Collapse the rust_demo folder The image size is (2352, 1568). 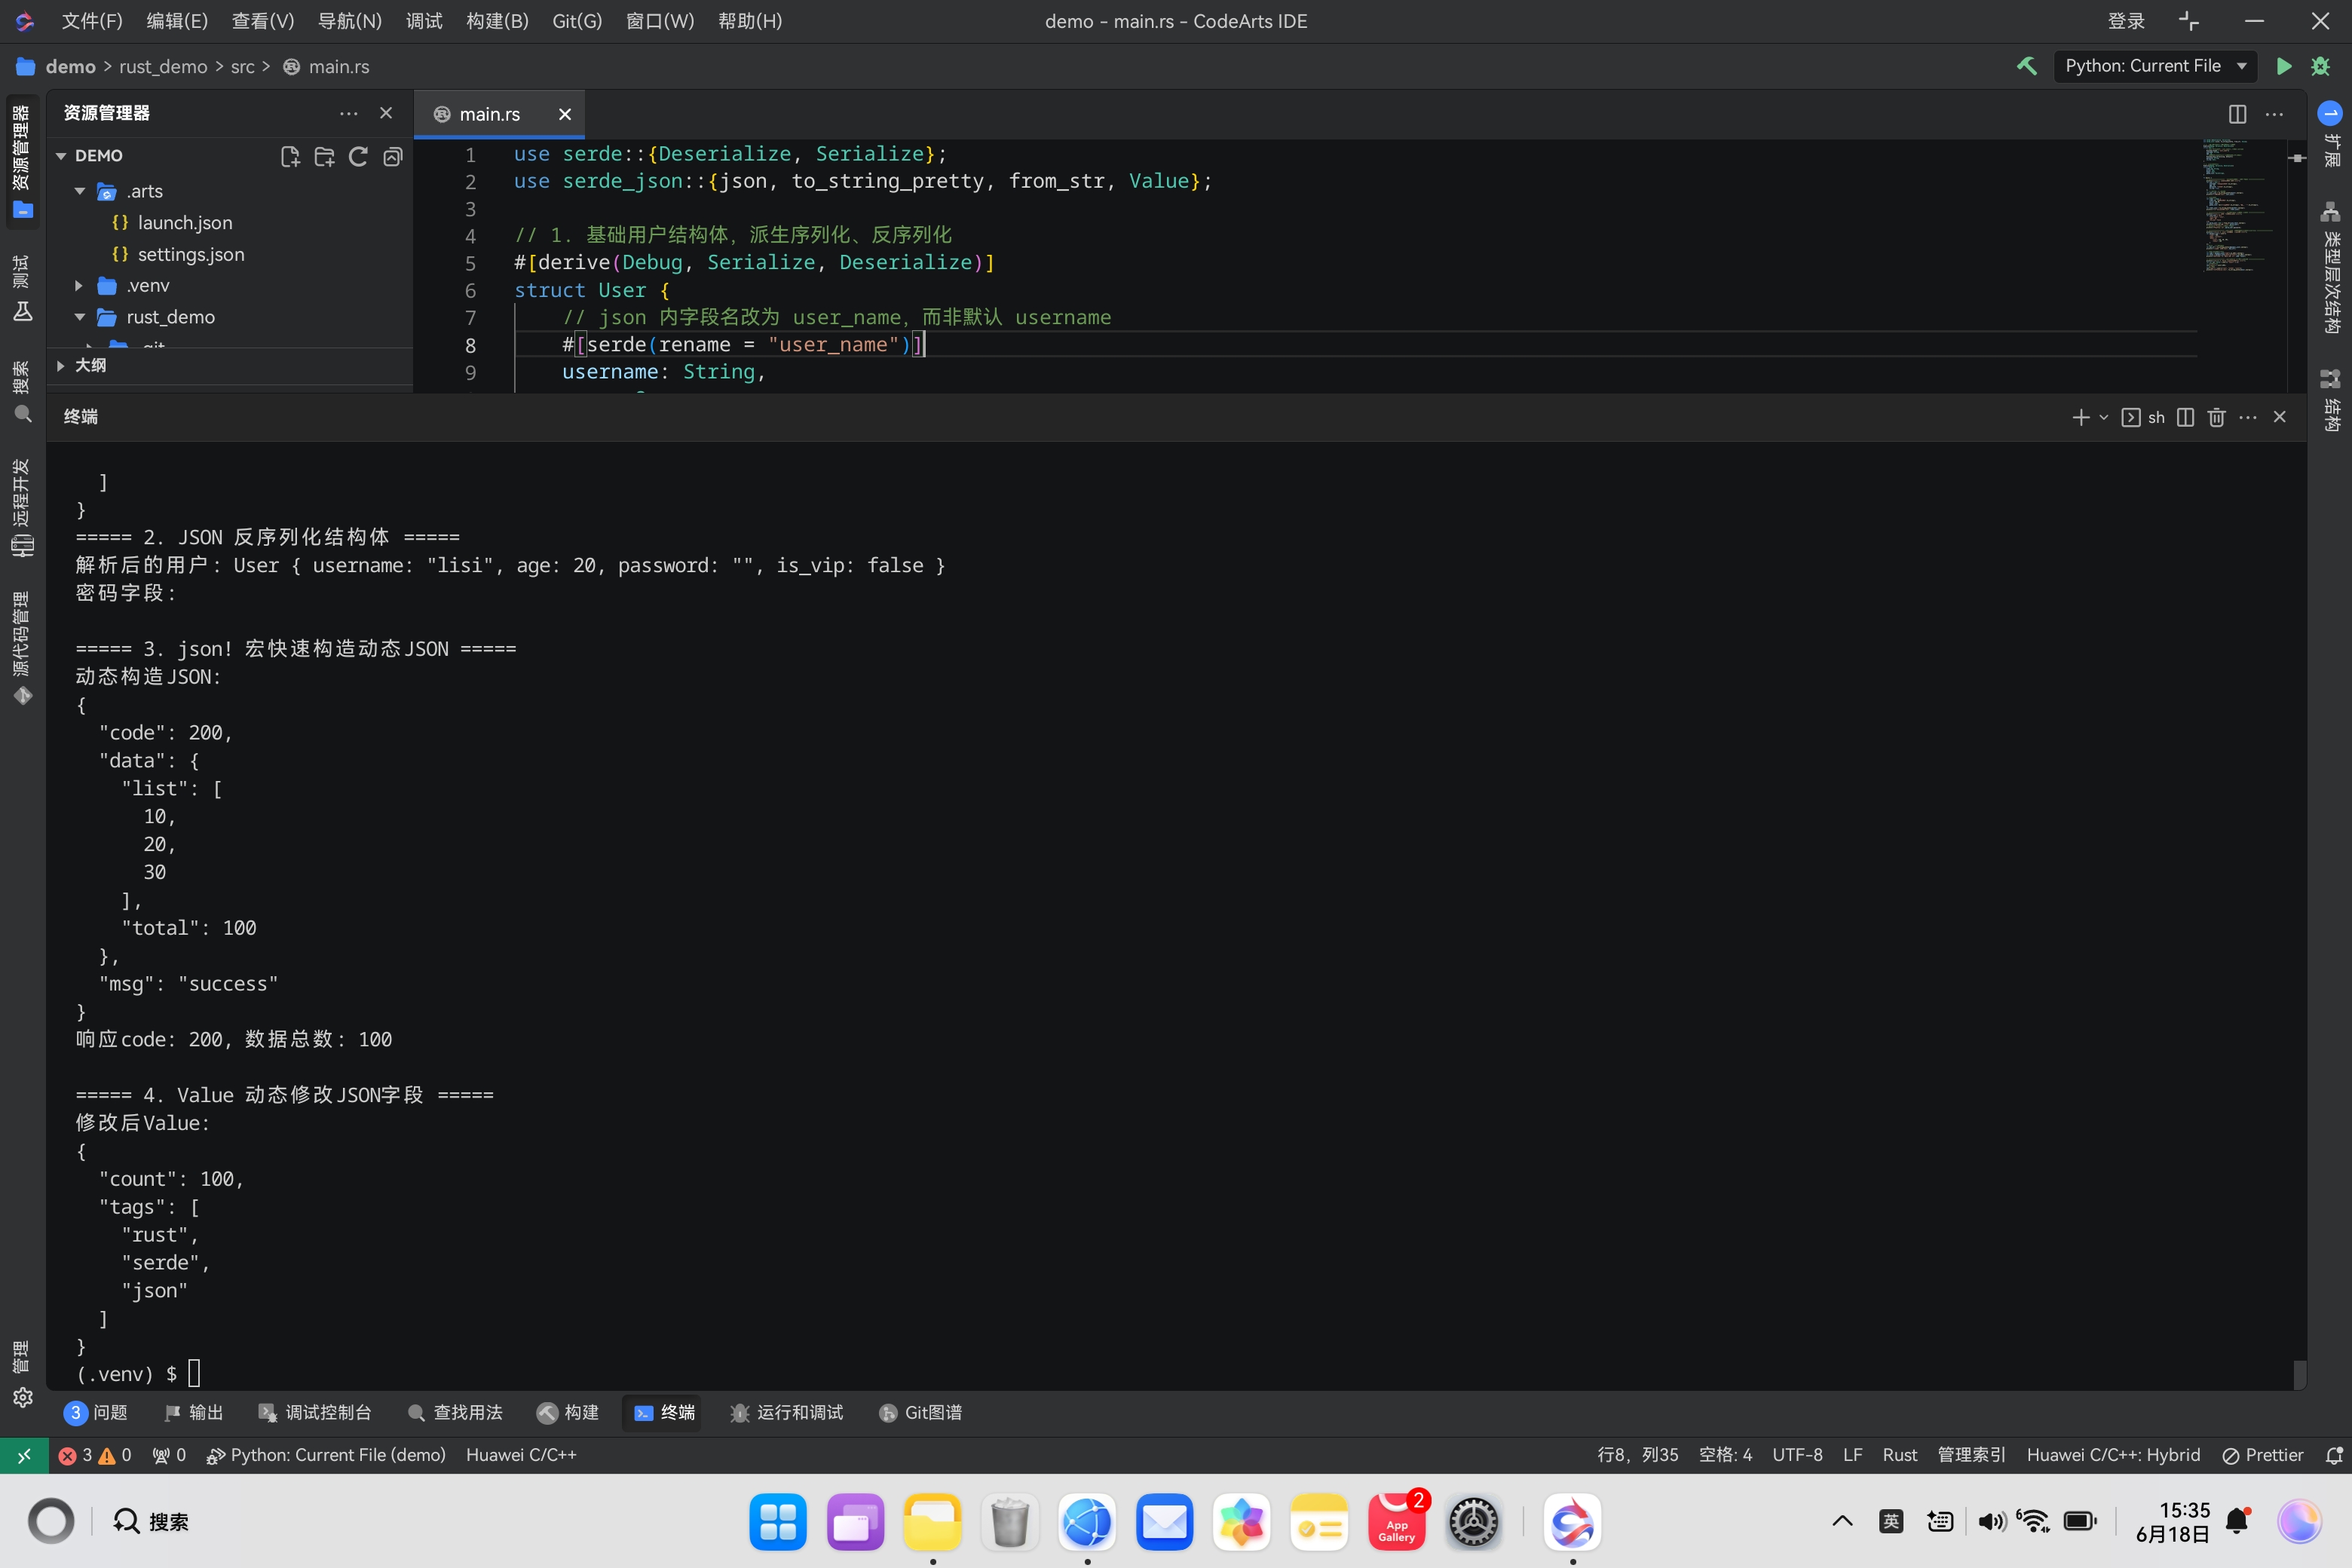click(x=80, y=317)
